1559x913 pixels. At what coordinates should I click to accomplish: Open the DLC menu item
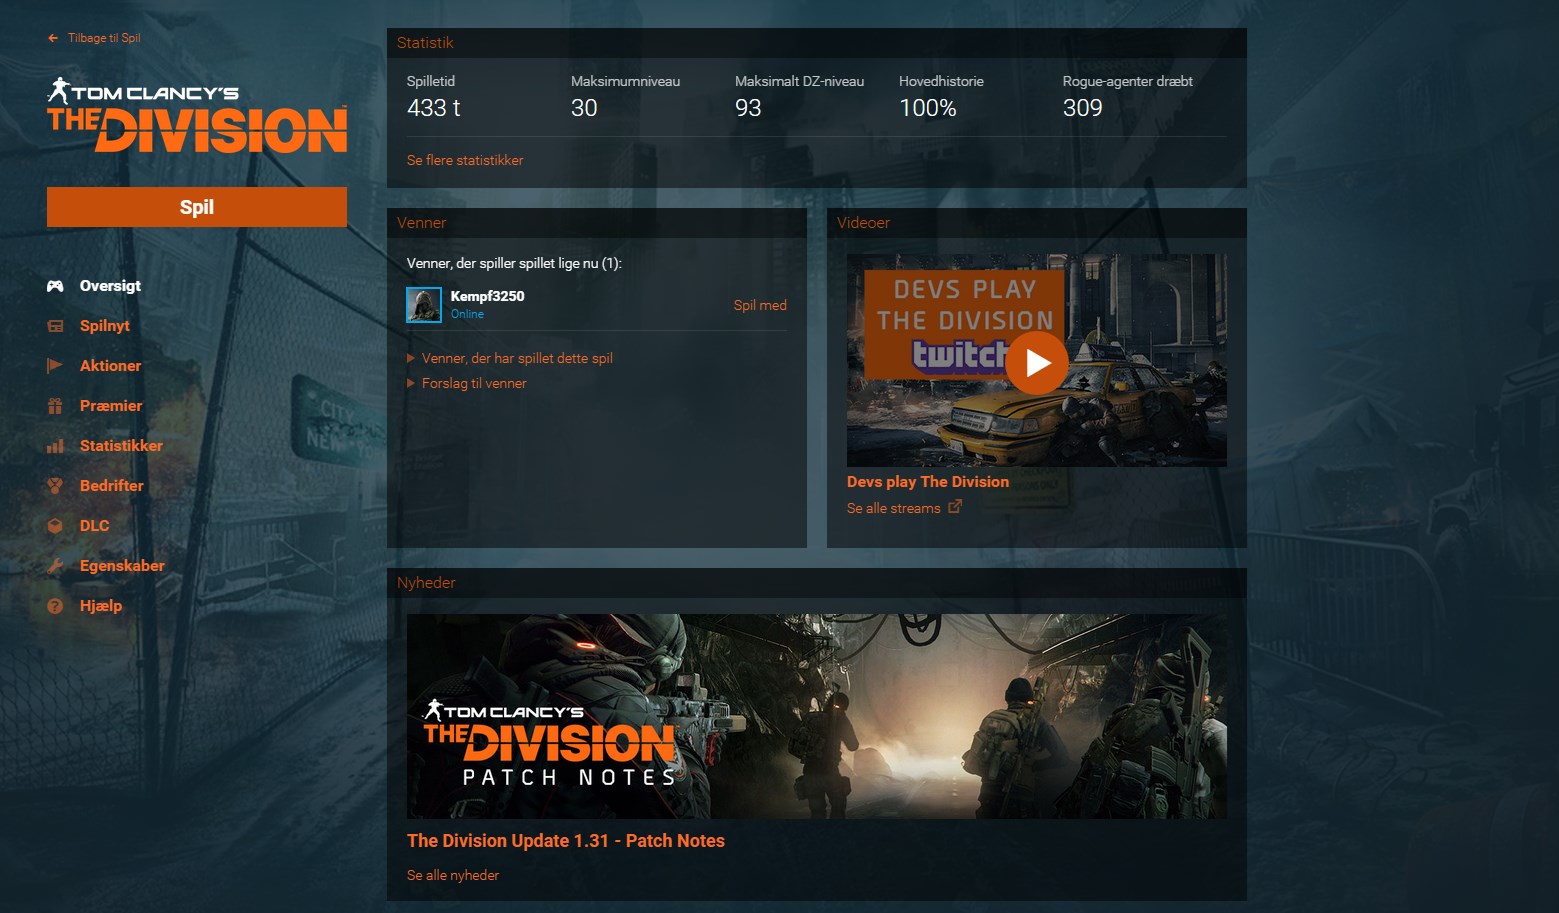click(94, 526)
